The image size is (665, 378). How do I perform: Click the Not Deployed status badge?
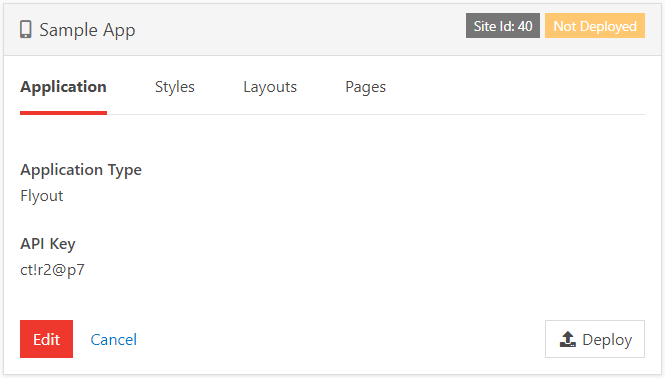[595, 26]
